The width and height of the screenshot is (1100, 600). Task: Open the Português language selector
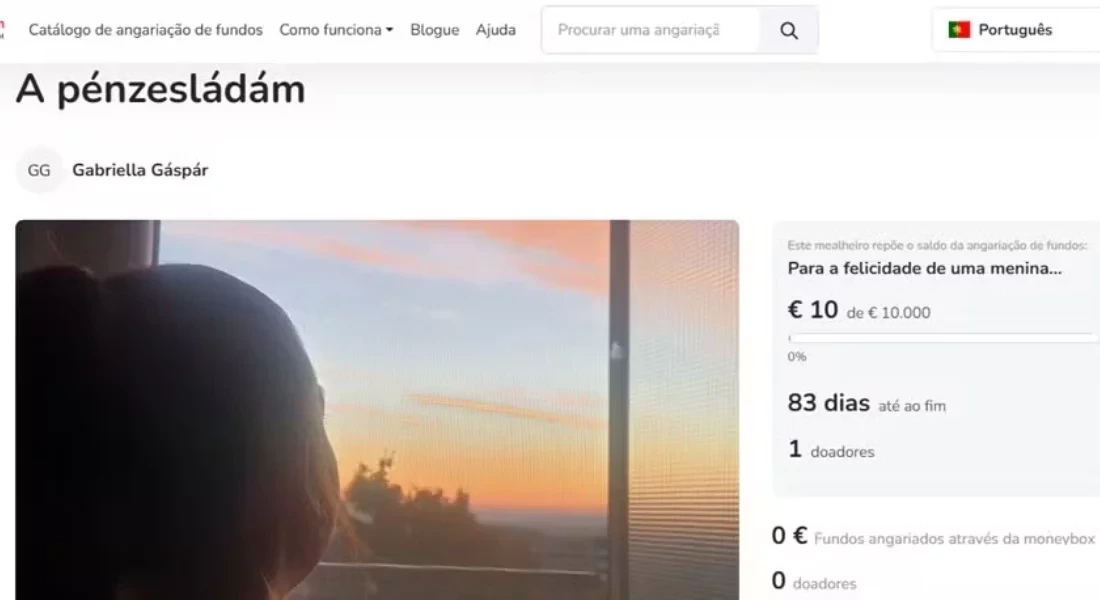pos(1016,29)
